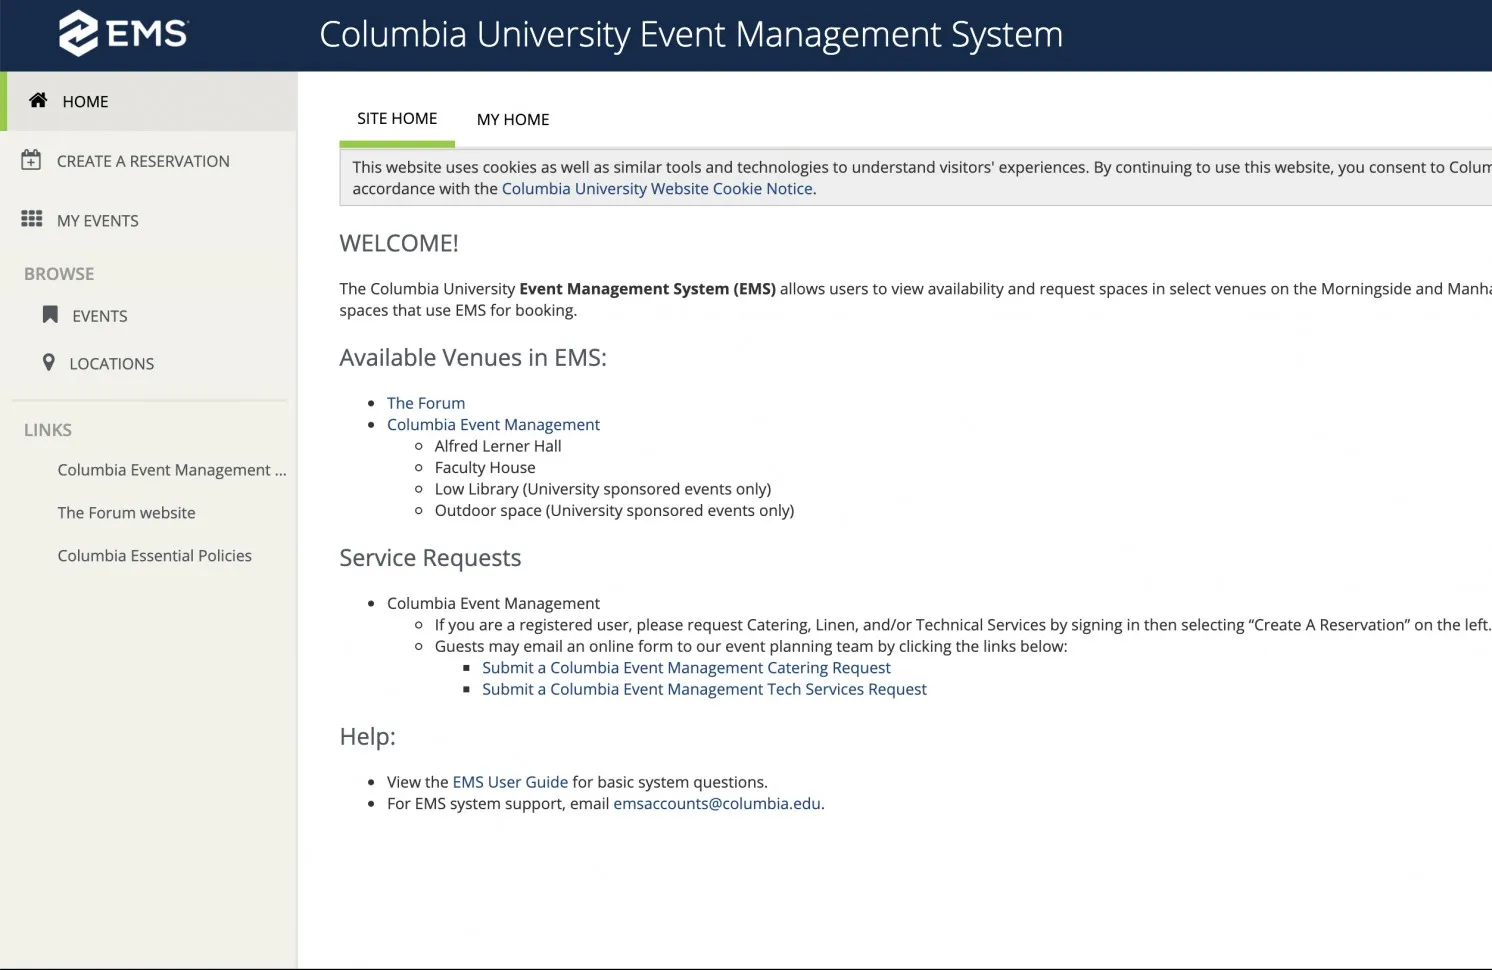Click the Events bookmark icon
The image size is (1492, 970).
coord(50,315)
